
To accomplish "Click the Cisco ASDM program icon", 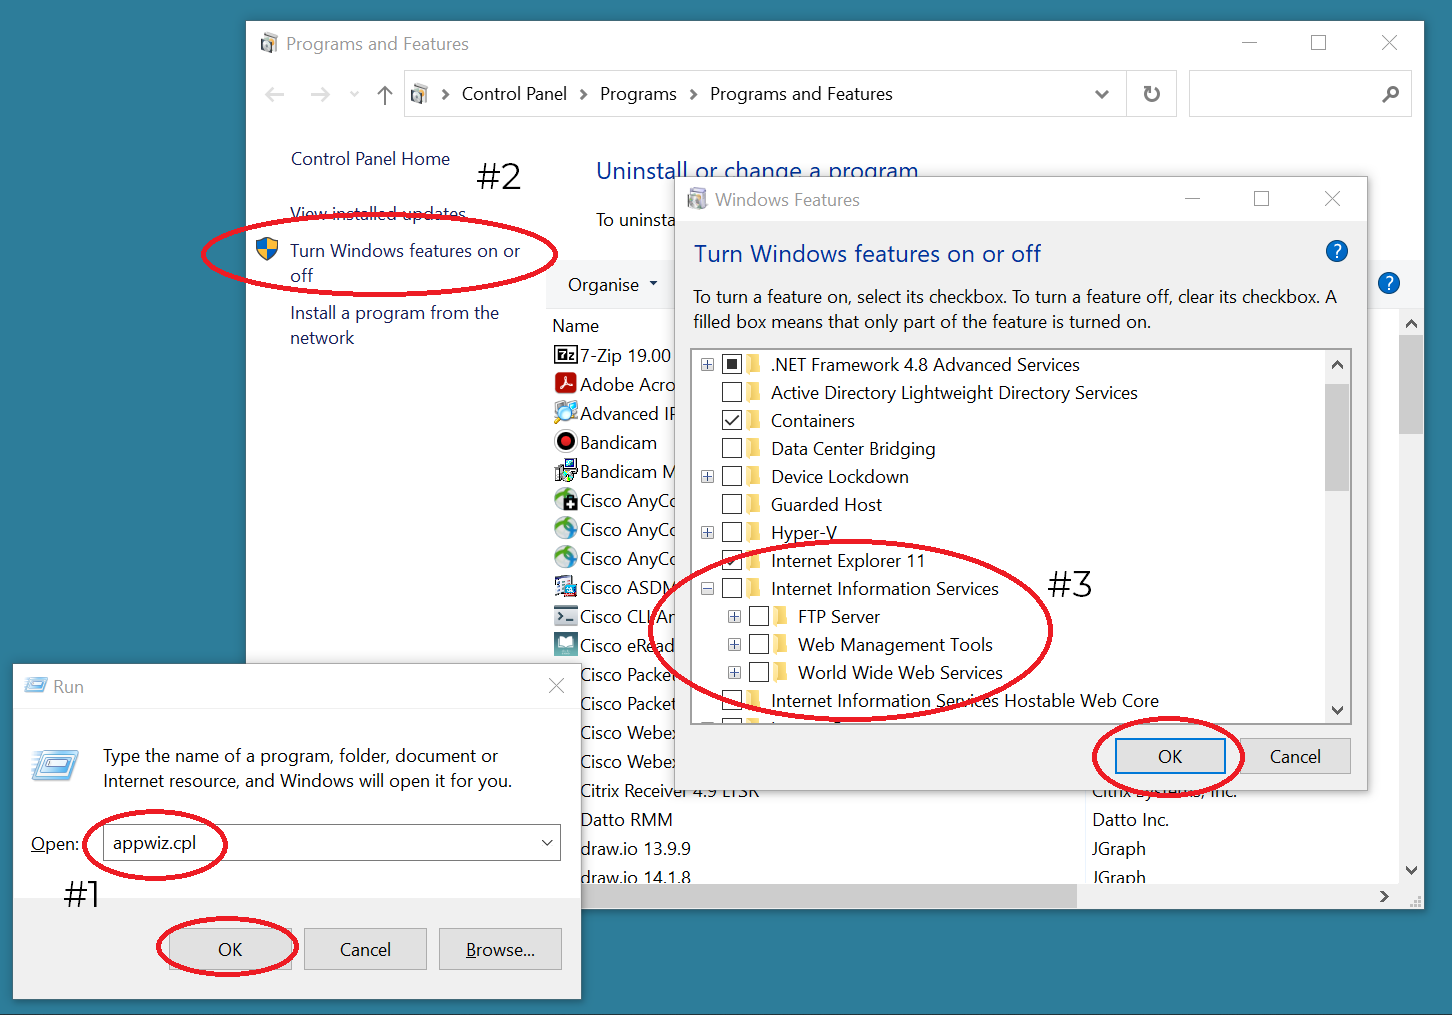I will tap(565, 586).
